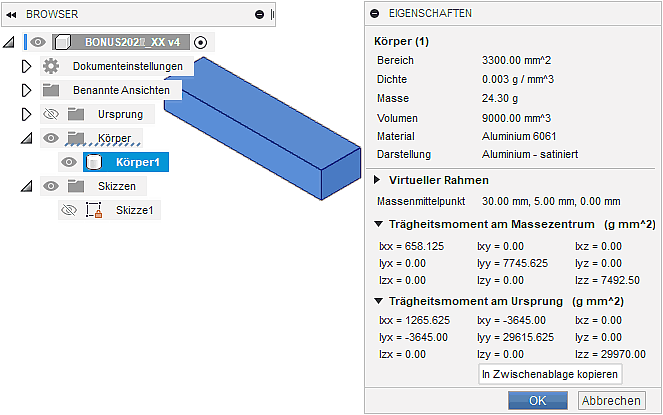
Task: Expand the Virtueller Rahmen section
Action: point(378,180)
